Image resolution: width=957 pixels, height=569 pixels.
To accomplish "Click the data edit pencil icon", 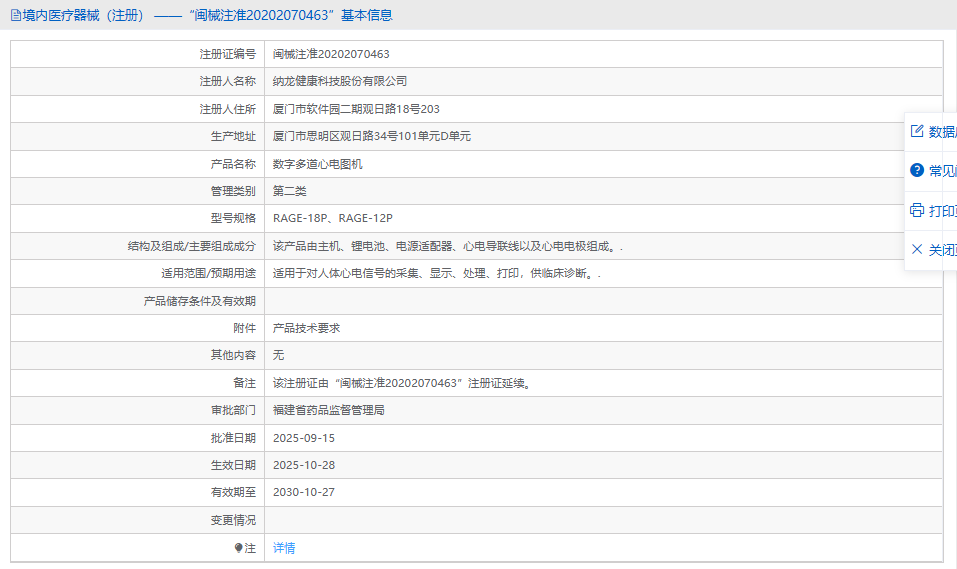I will pyautogui.click(x=917, y=131).
